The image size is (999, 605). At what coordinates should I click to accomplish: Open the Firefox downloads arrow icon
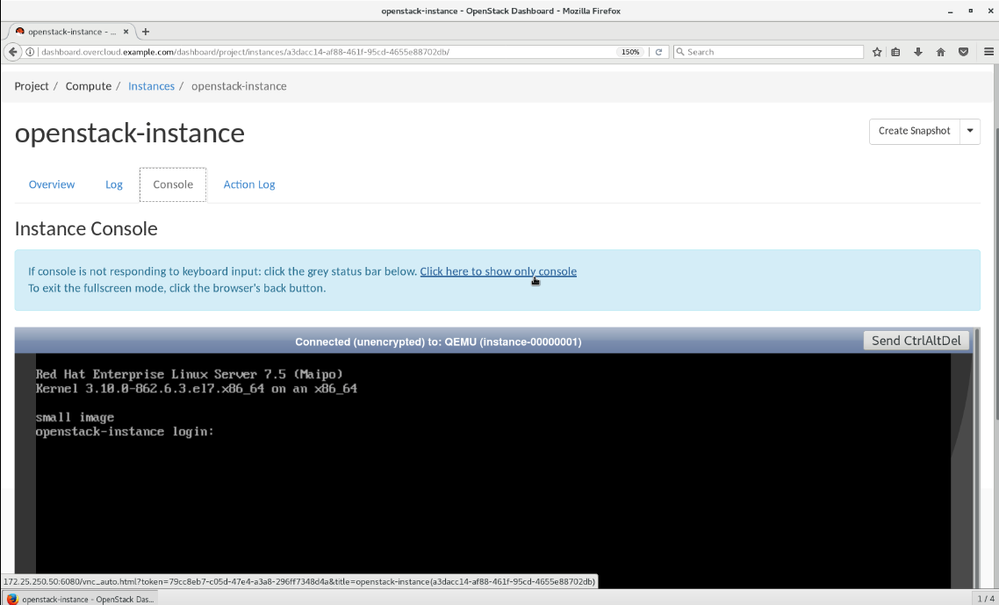pos(918,52)
